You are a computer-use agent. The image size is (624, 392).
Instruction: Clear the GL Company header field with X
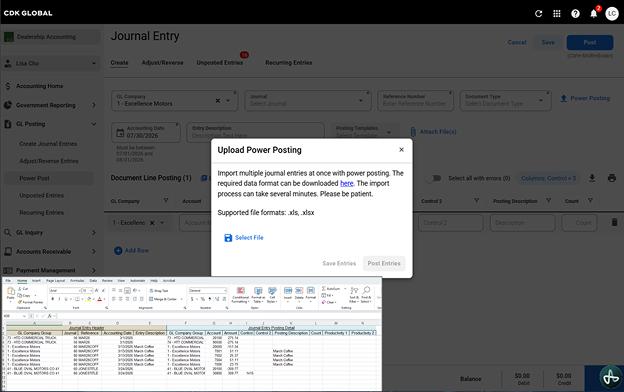pyautogui.click(x=218, y=101)
